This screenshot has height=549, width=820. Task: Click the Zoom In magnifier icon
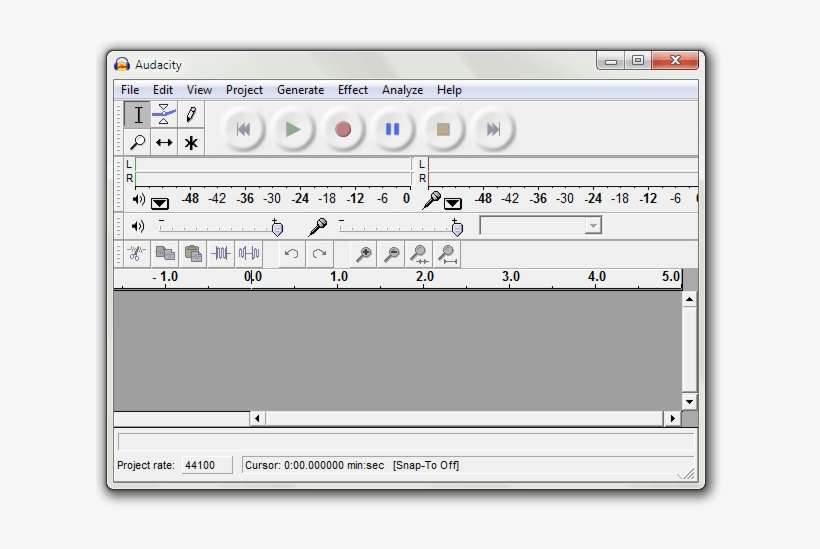pyautogui.click(x=363, y=254)
